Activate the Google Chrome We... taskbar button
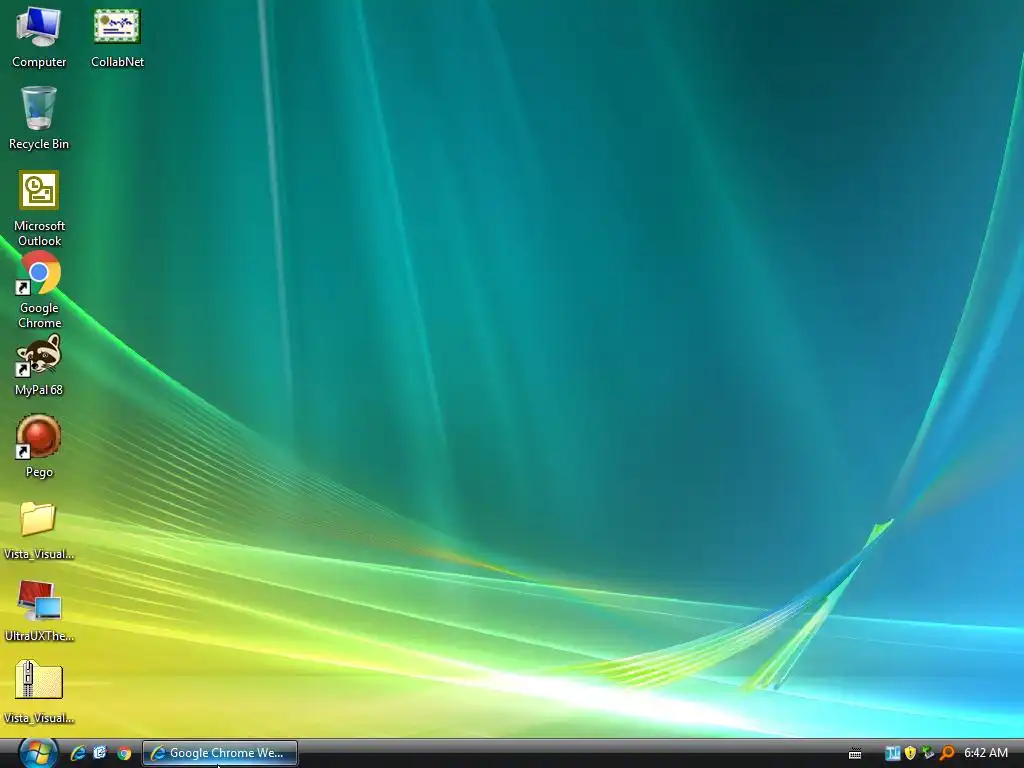 coord(220,753)
